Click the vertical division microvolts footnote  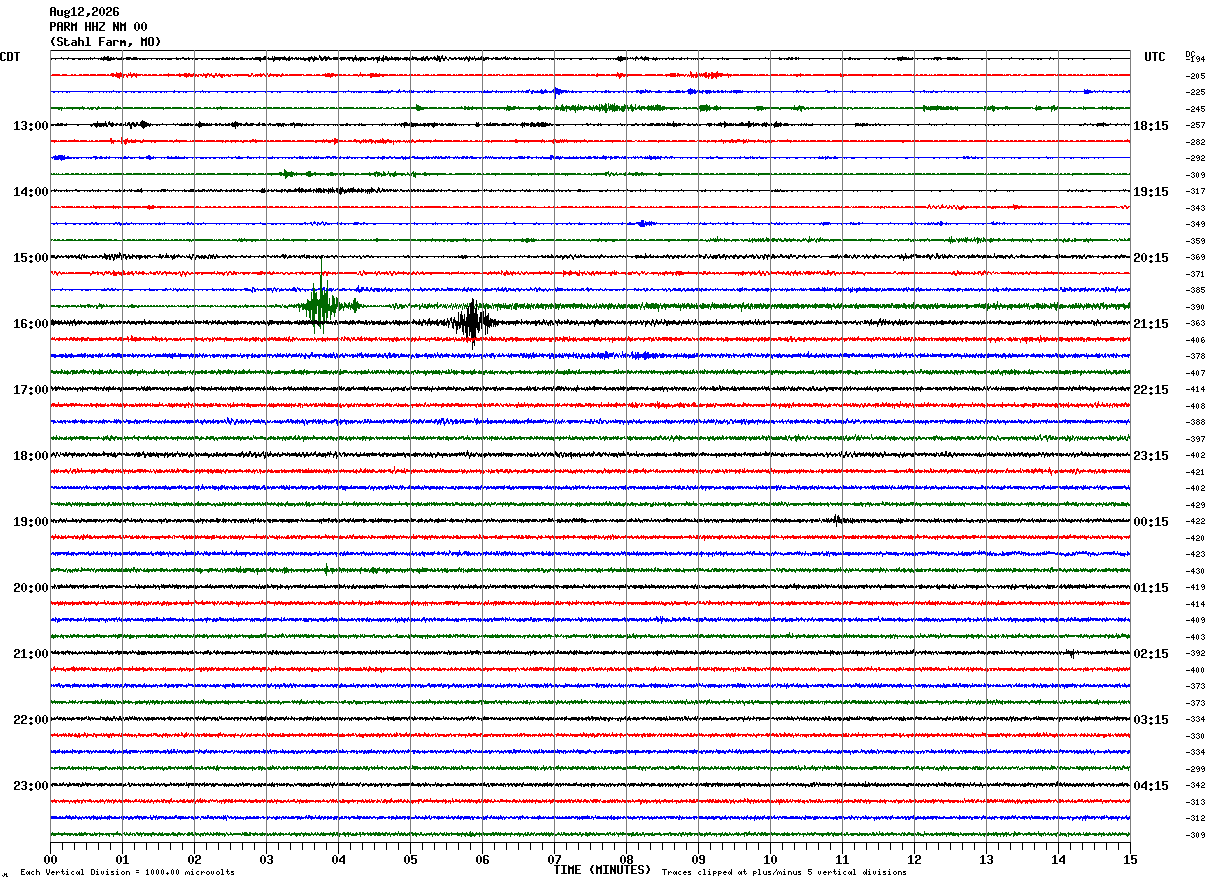tap(127, 872)
